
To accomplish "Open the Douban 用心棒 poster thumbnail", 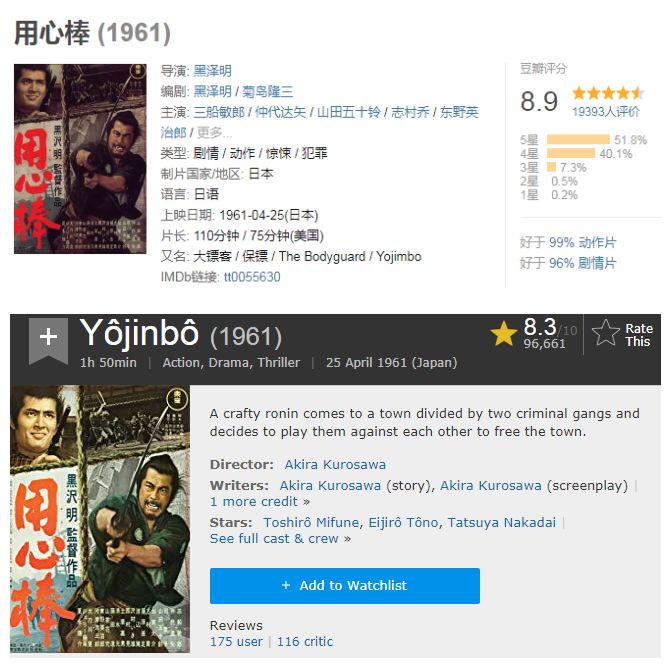I will (x=80, y=159).
